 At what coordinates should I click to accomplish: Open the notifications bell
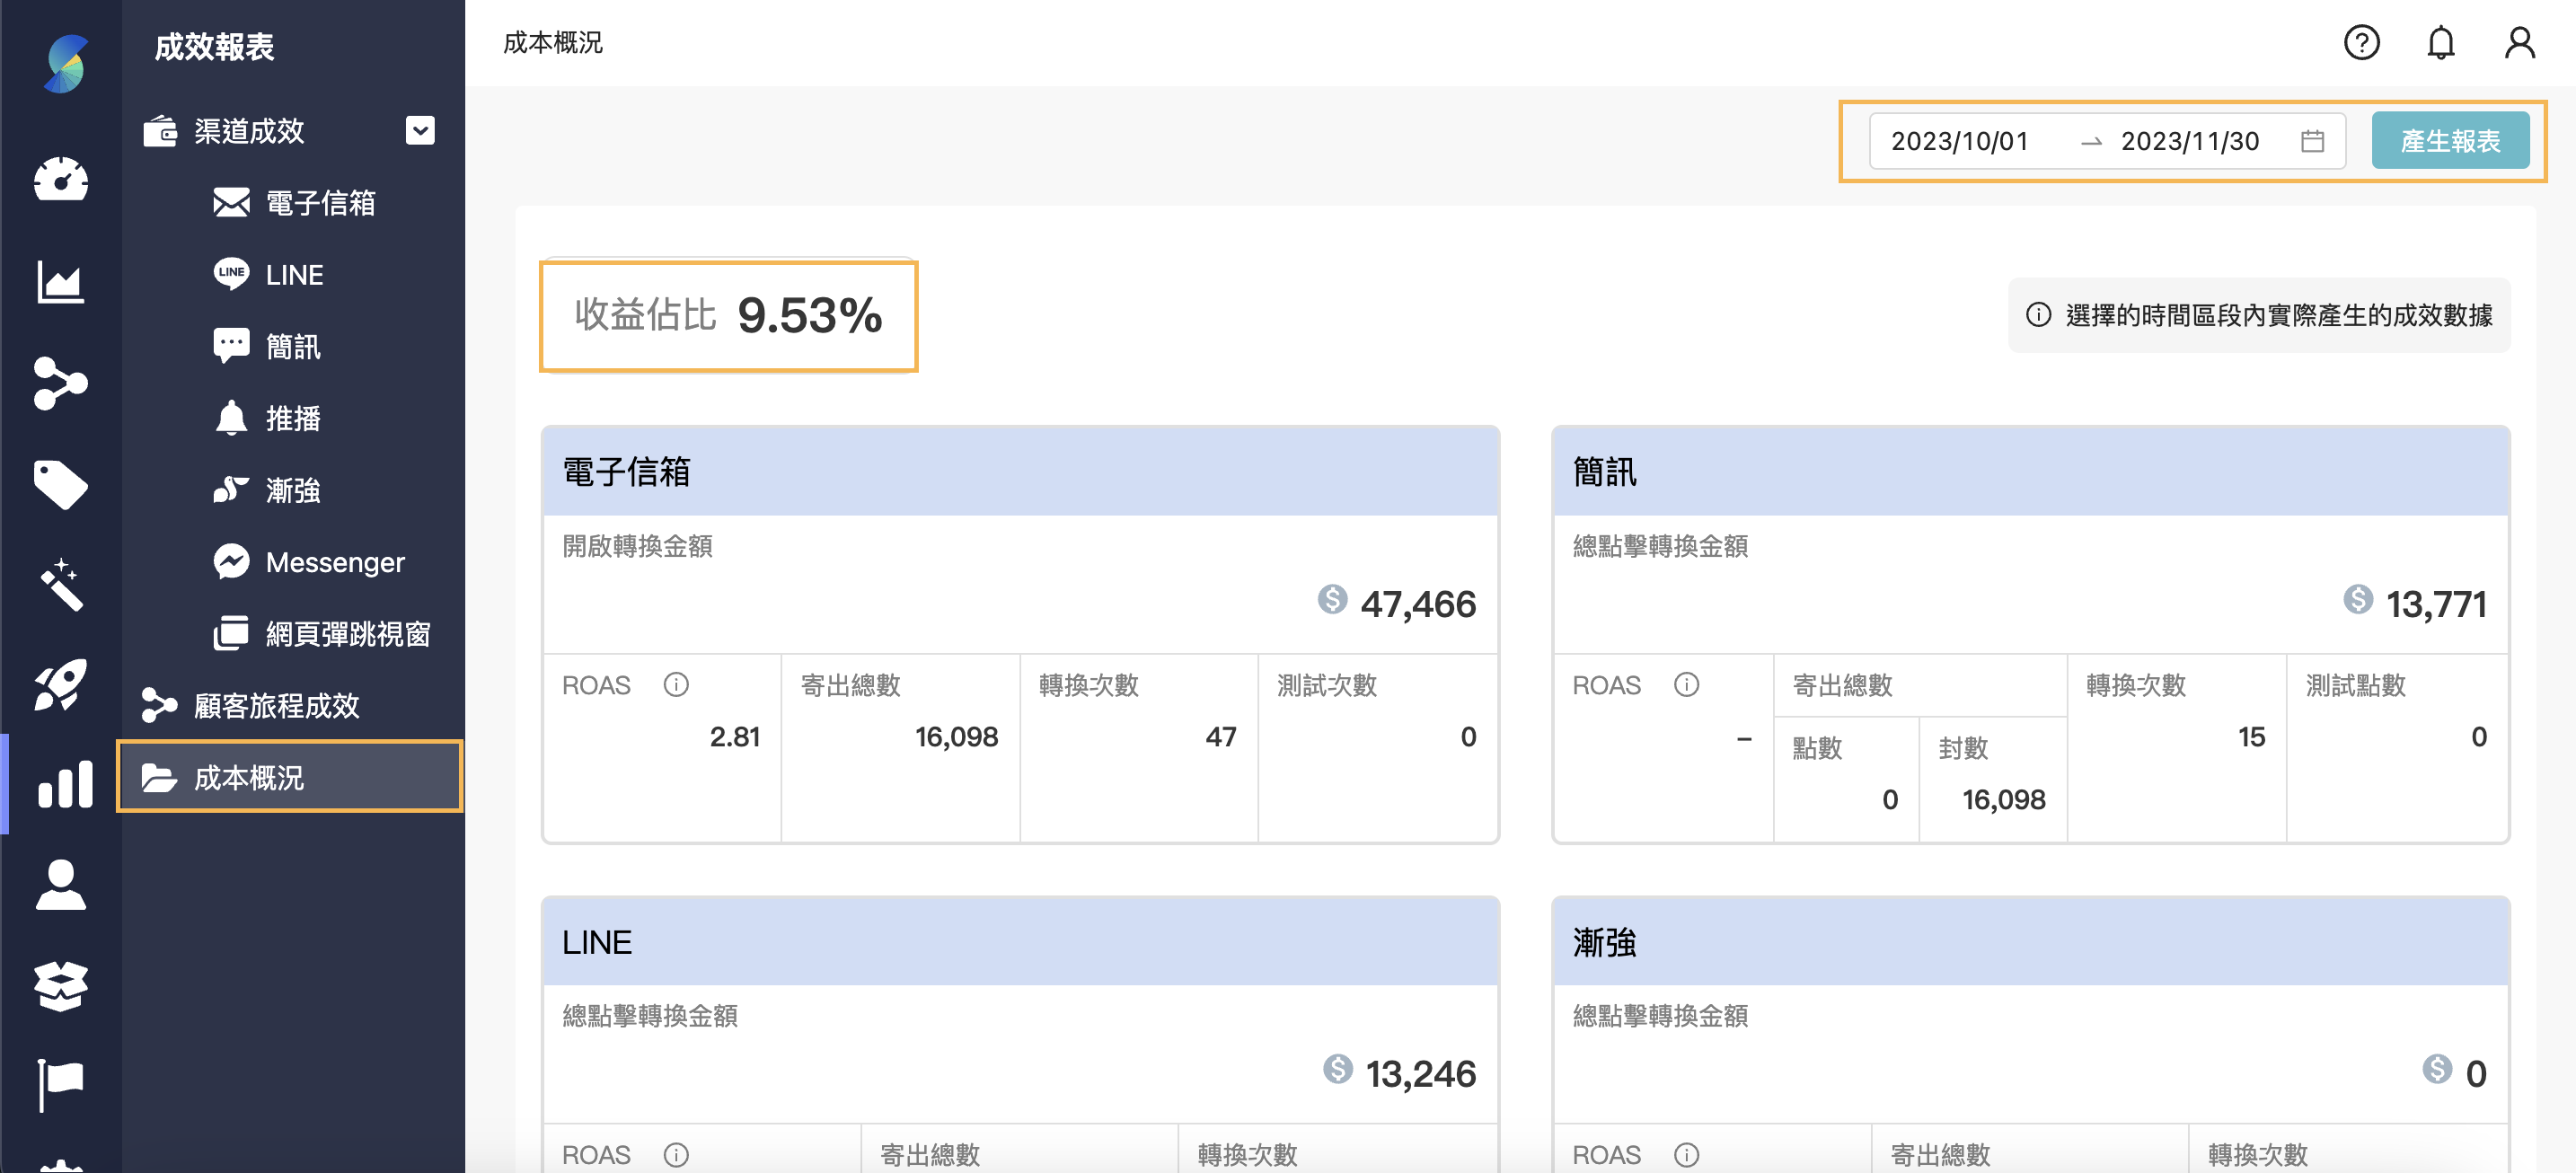tap(2440, 42)
